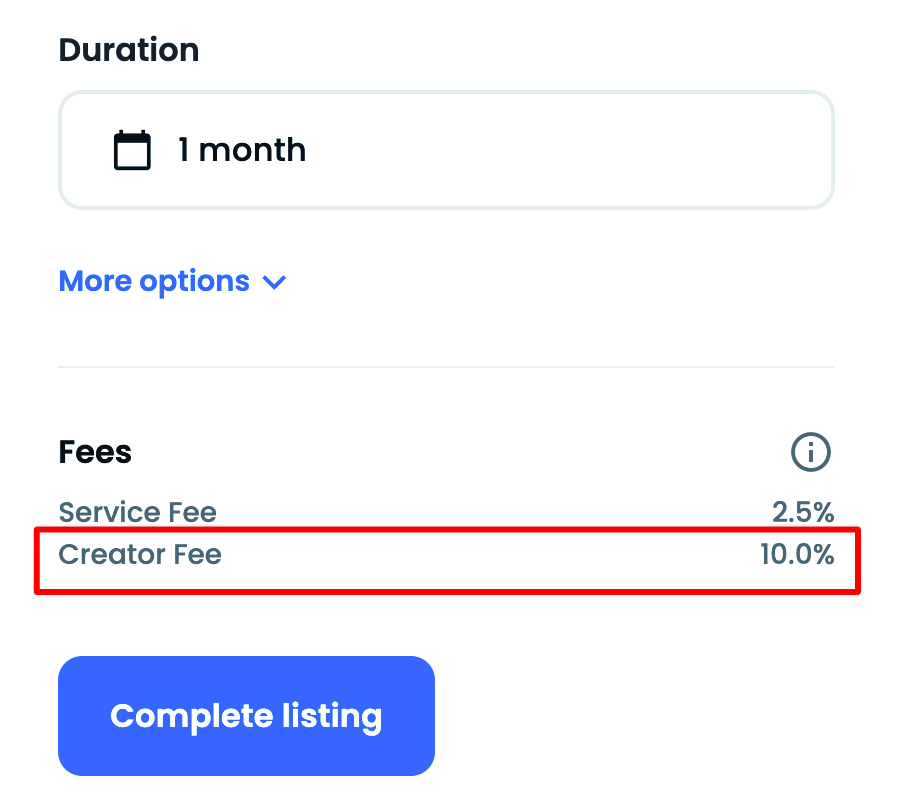This screenshot has width=917, height=800.
Task: Click blank space between fees and button
Action: pos(600,625)
